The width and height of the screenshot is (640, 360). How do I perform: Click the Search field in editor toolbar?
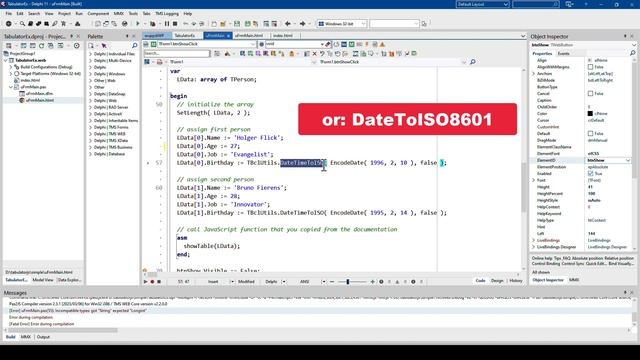[x=177, y=53]
